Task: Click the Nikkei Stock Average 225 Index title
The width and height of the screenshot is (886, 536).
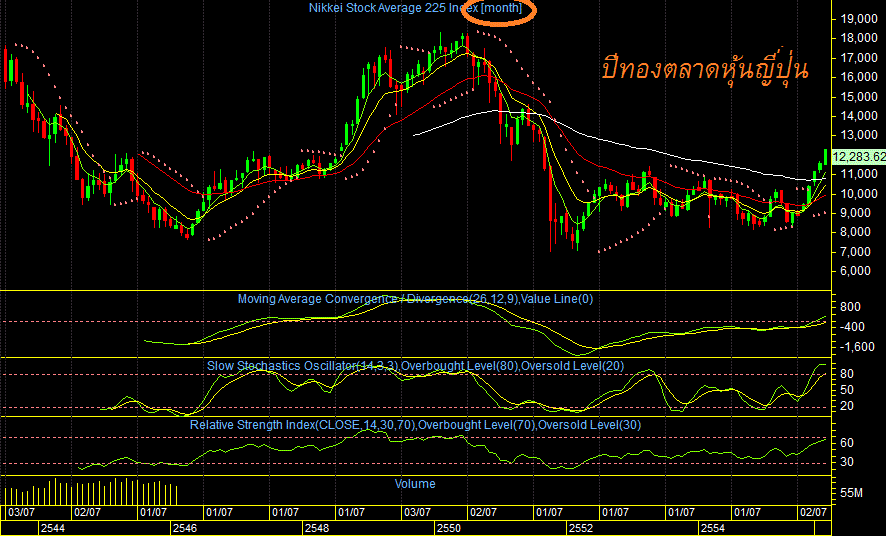Action: [415, 8]
